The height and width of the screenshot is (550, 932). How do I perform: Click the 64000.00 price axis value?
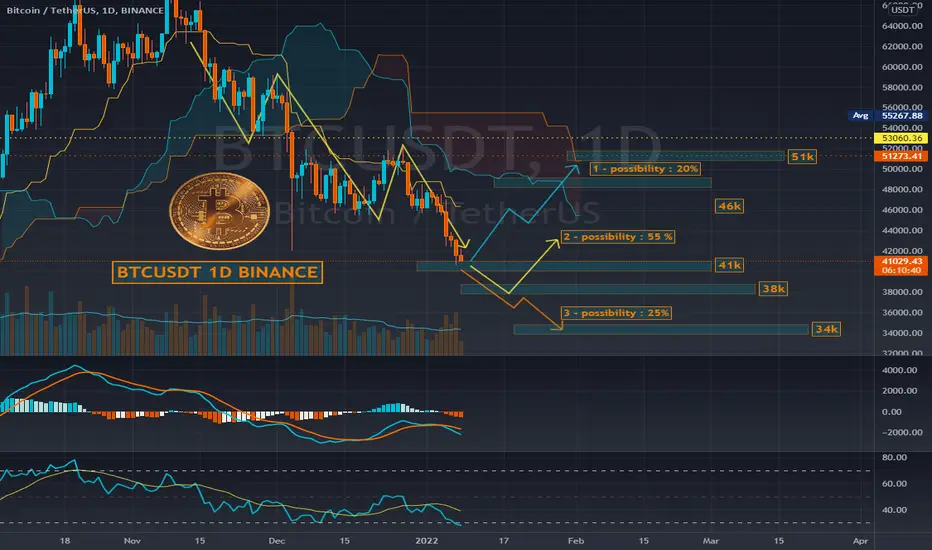[902, 26]
